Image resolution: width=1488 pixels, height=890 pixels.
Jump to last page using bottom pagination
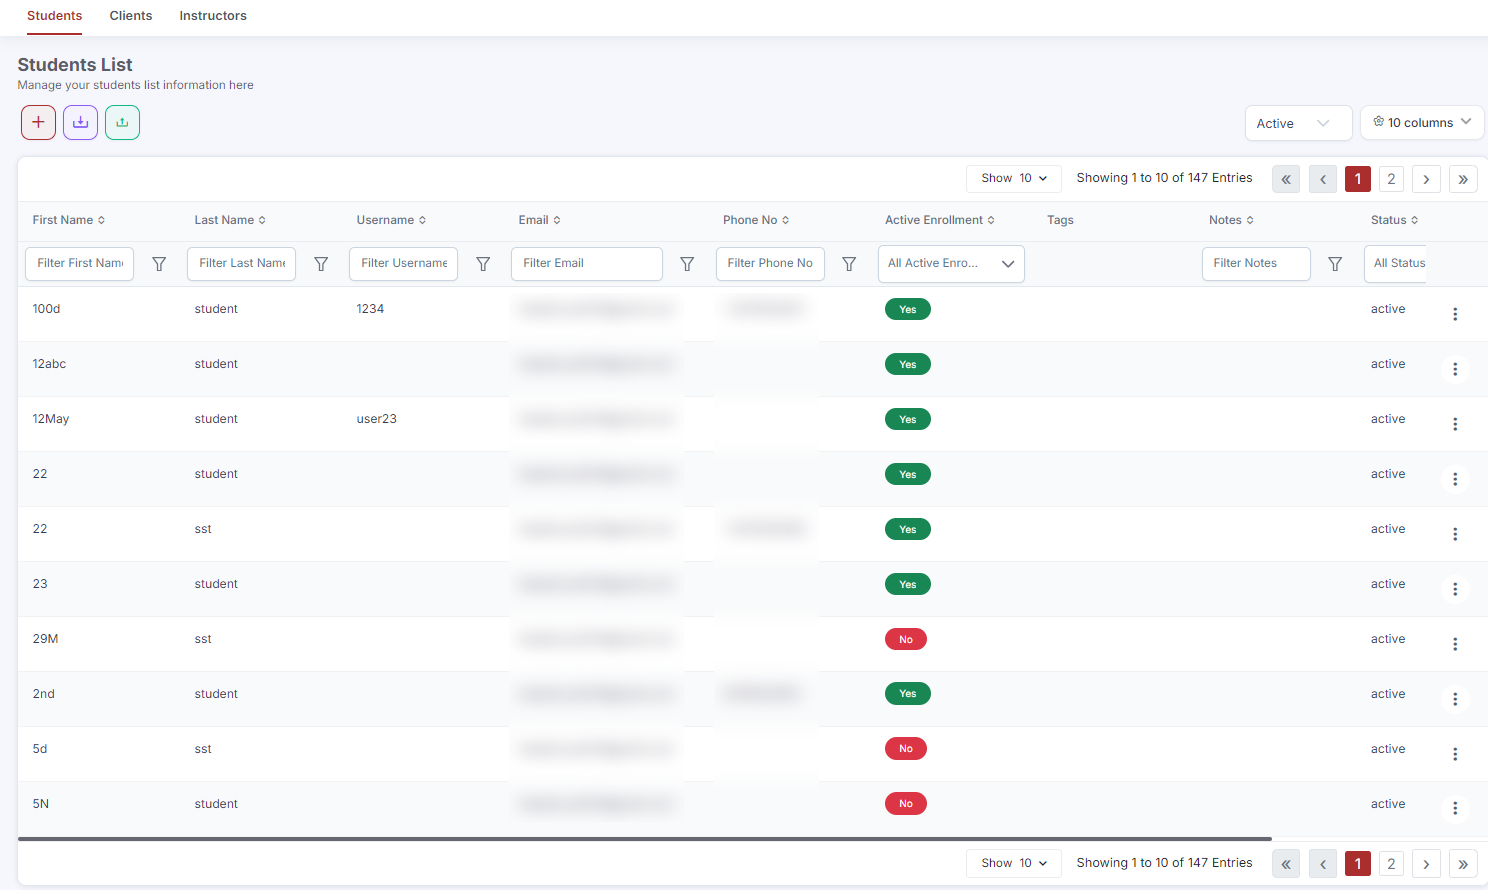(1463, 864)
